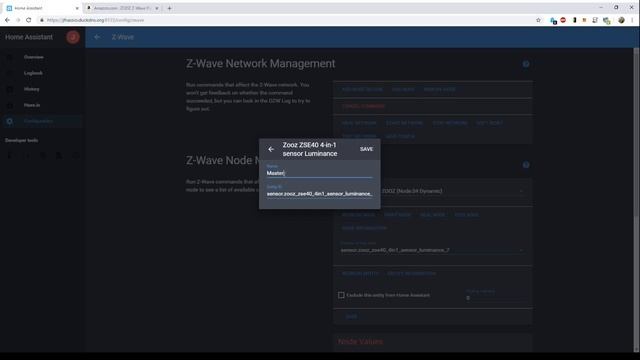The height and width of the screenshot is (360, 640).
Task: Click the browser forward button
Action: click(18, 20)
